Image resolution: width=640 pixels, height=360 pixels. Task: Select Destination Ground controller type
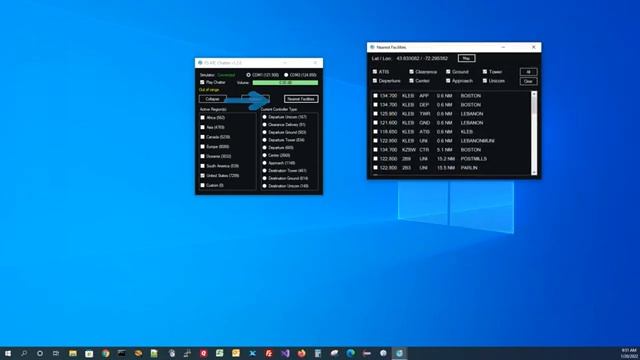tap(264, 178)
